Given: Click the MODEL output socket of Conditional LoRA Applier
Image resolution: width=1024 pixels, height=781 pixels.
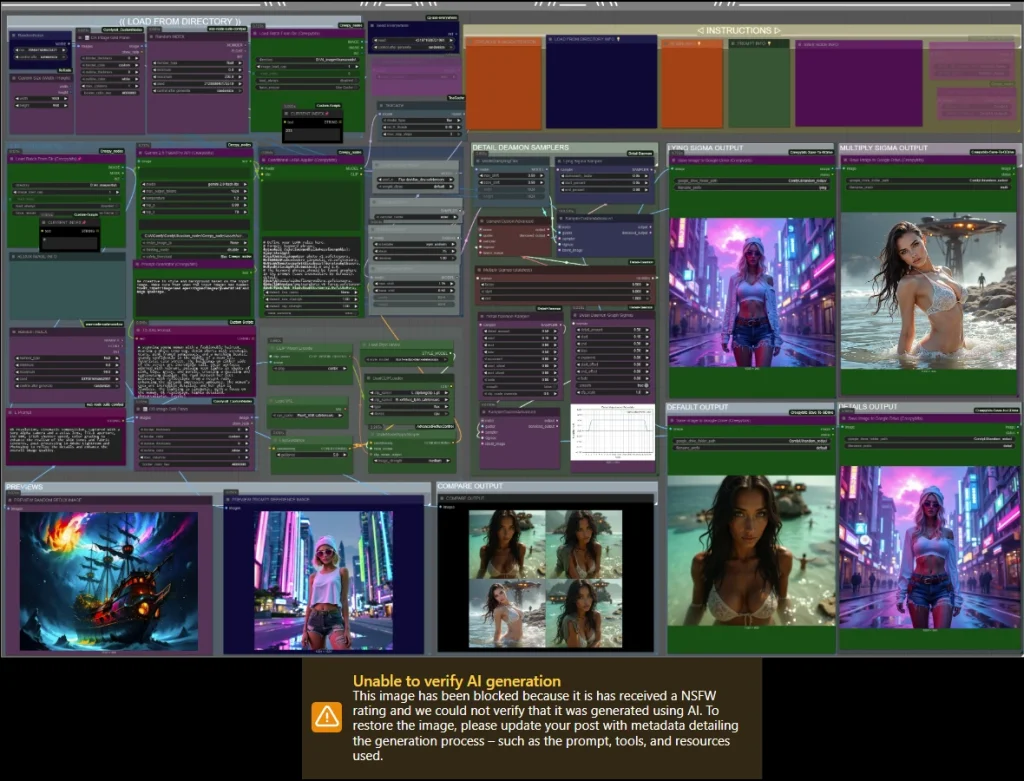Looking at the screenshot, I should point(360,168).
